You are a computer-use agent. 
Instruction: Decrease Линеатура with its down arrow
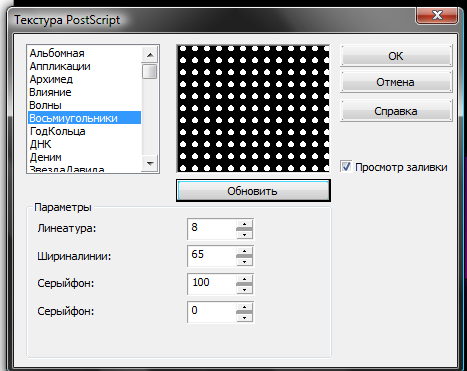244,234
